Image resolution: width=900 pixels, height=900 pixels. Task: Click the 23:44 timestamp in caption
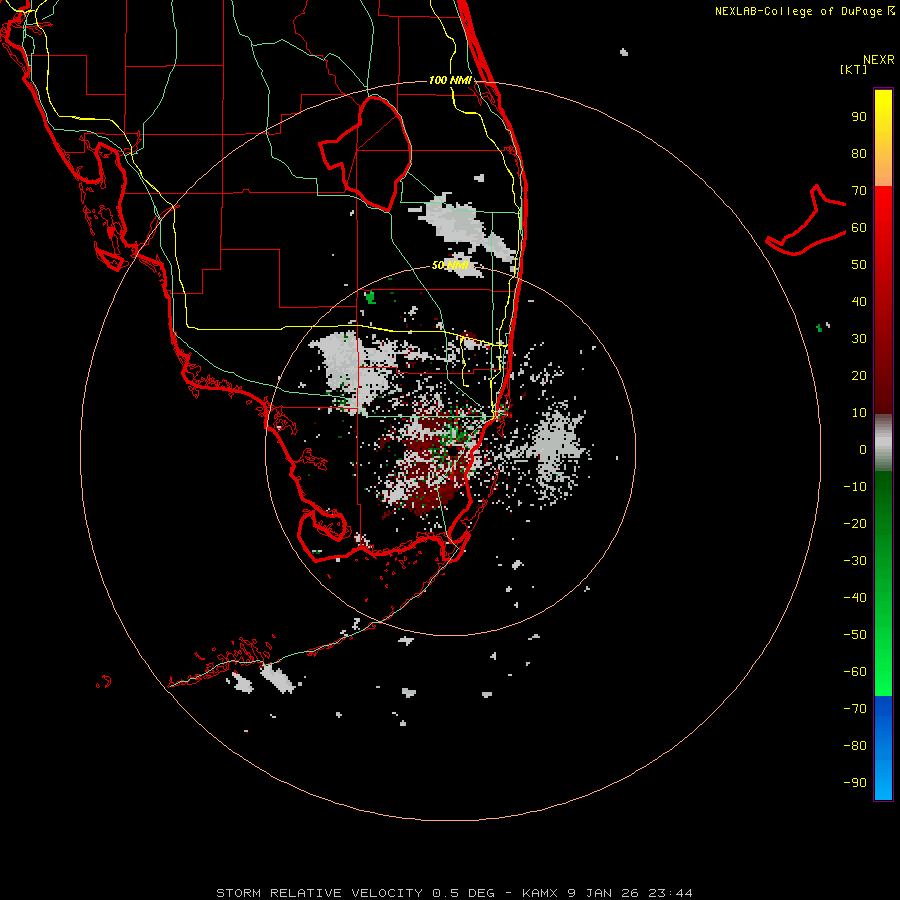[x=670, y=893]
